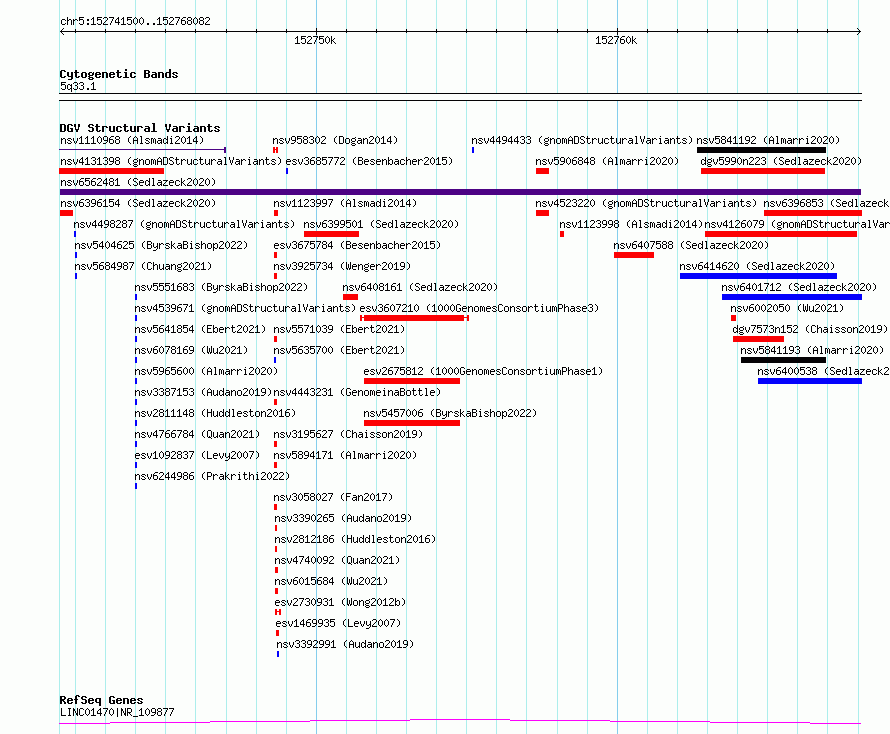Select nsv1123998 (Alsmadi2014) label

(x=631, y=224)
